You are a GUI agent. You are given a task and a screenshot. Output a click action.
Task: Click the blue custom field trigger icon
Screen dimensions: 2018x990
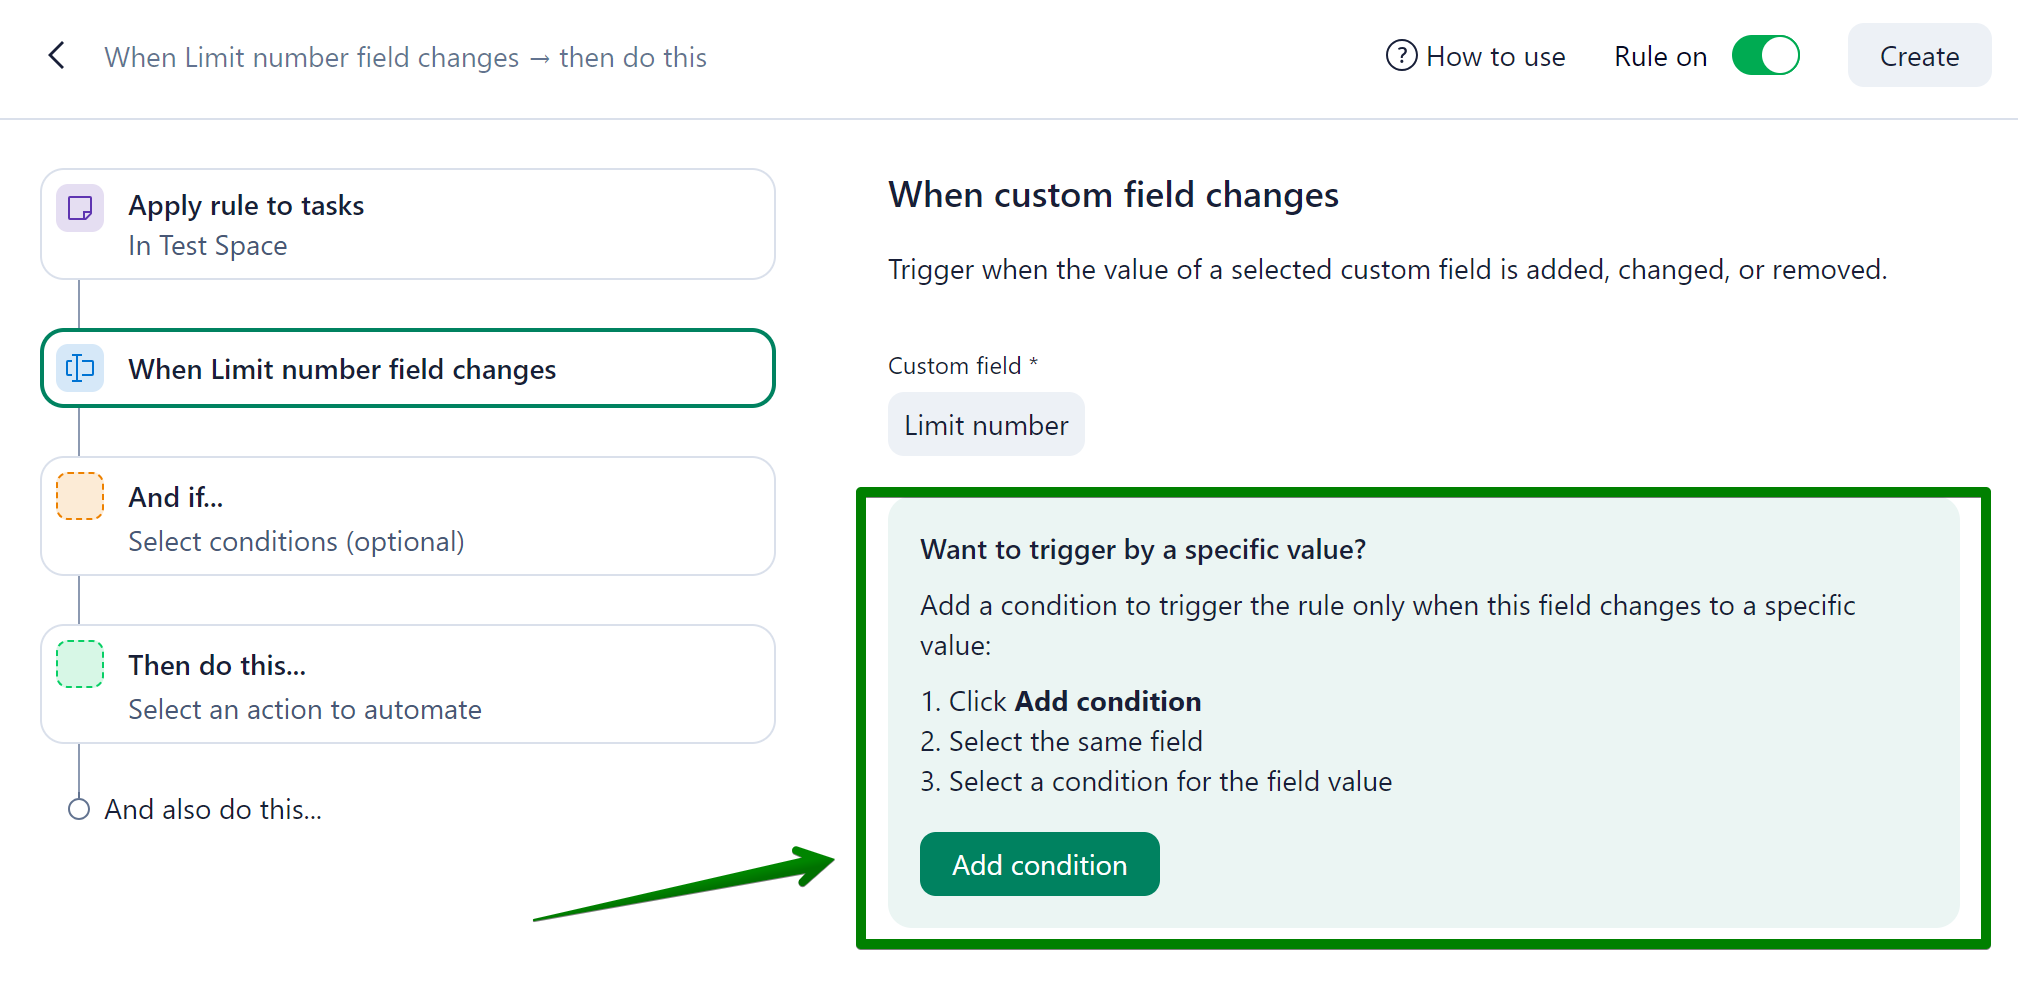click(x=80, y=368)
